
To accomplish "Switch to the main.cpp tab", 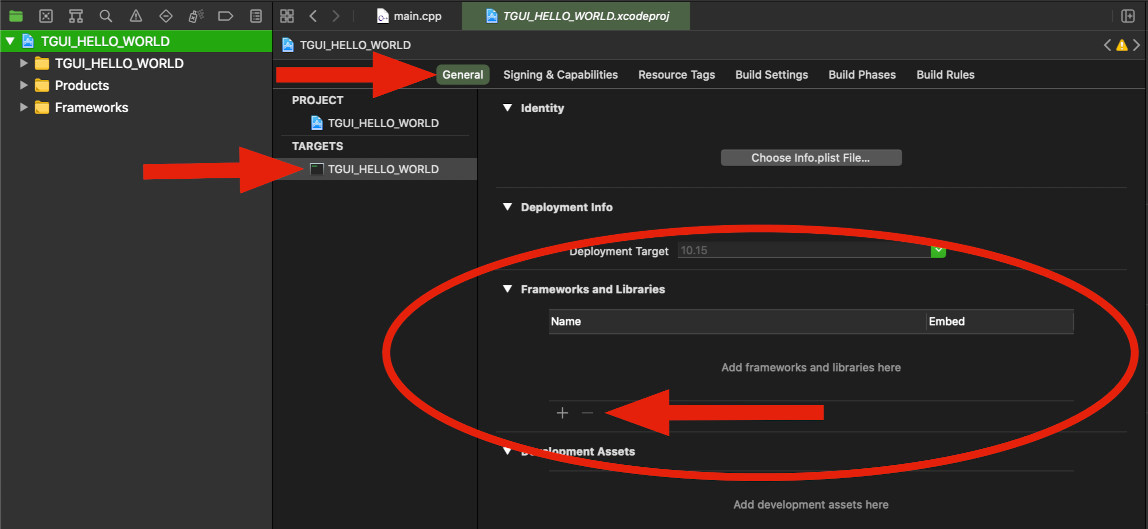I will pos(409,15).
